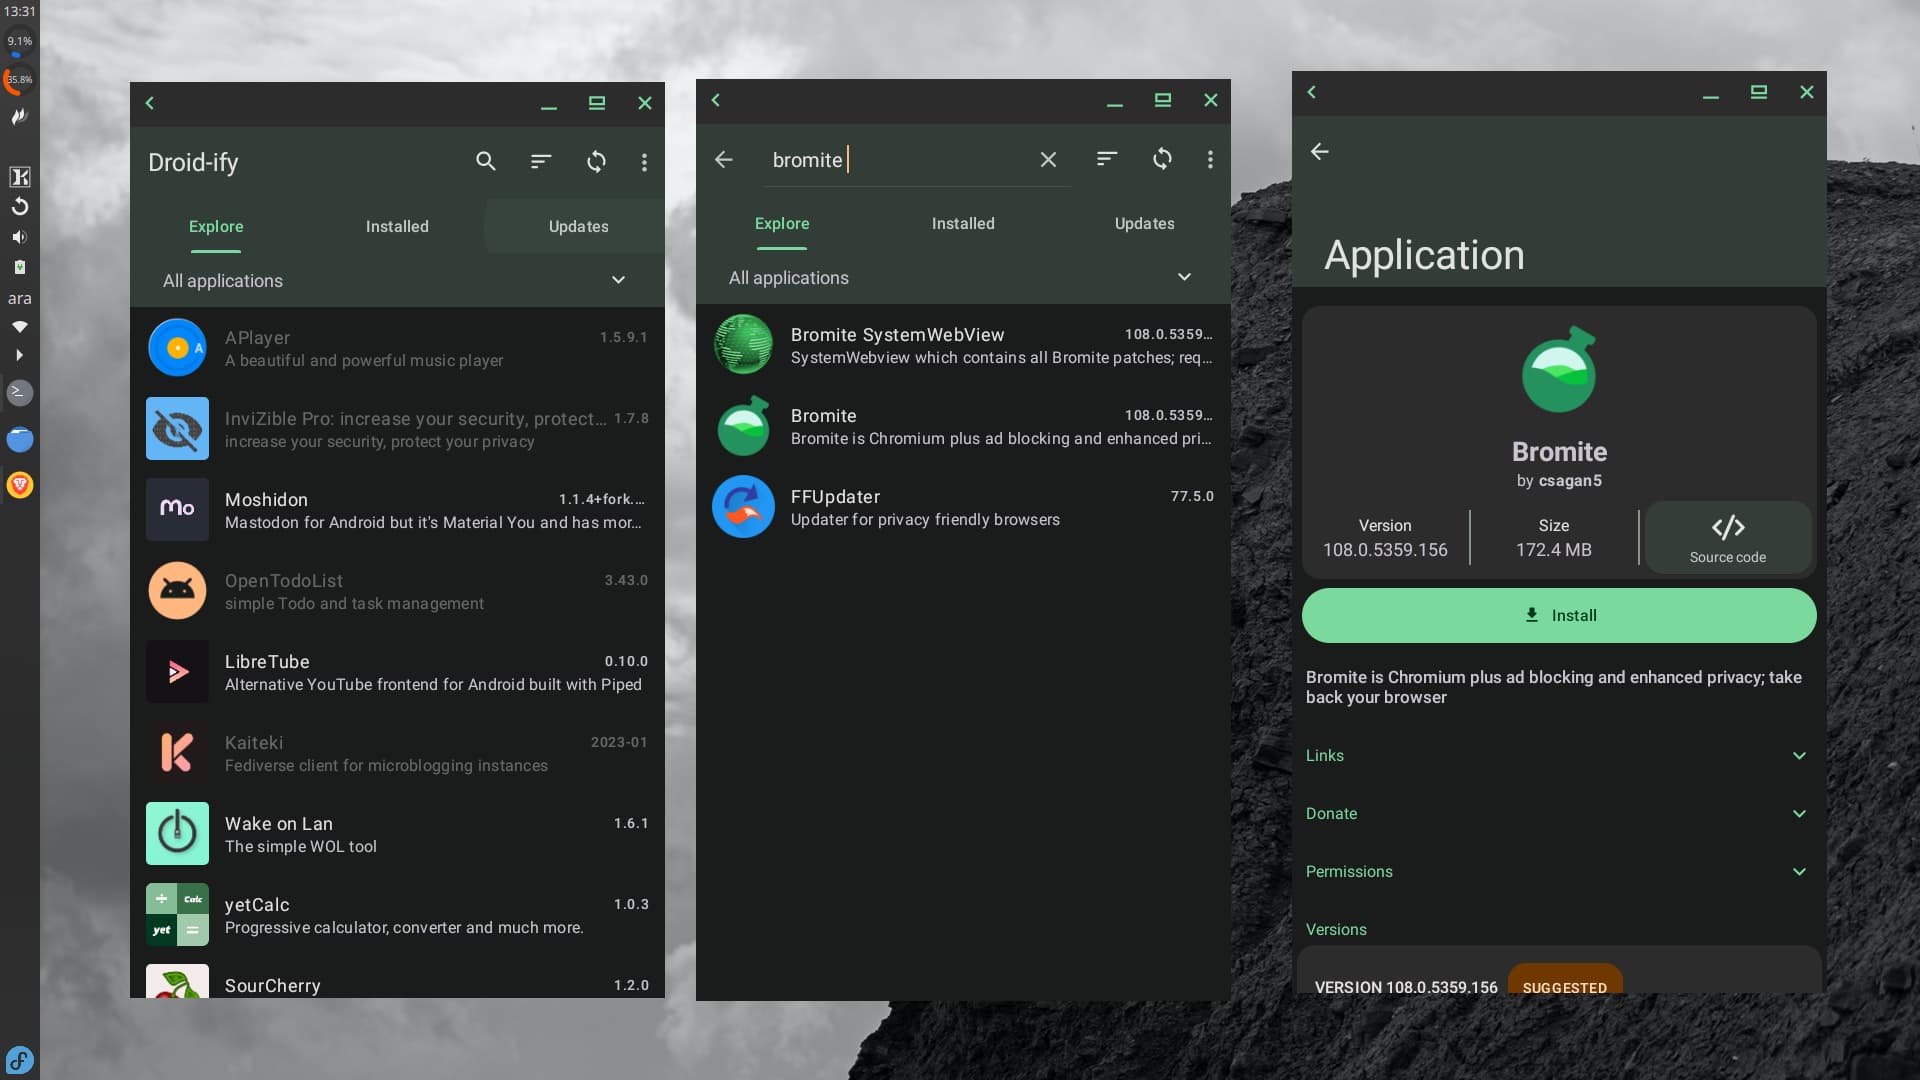Open overflow menu in bromite search window

(1210, 160)
